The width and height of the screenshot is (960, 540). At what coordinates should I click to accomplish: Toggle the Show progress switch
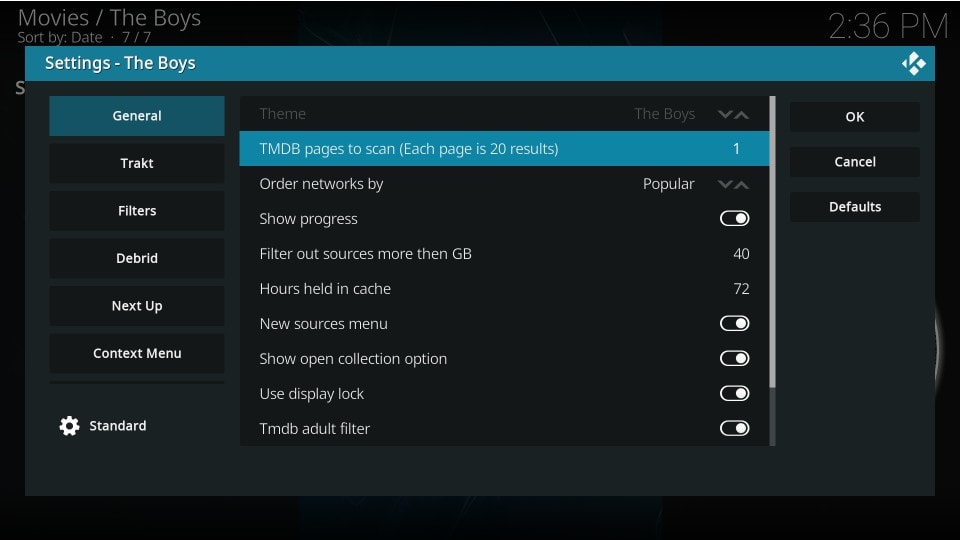(734, 219)
